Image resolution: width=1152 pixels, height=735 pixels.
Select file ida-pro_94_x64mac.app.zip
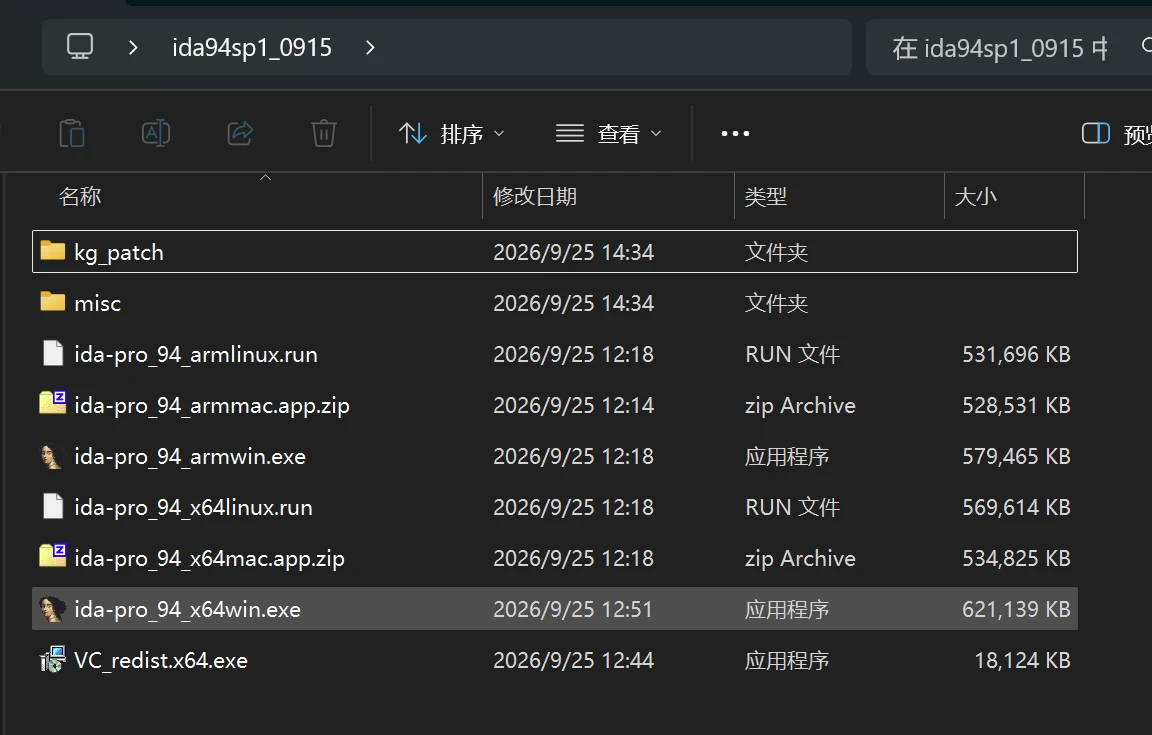(x=209, y=559)
